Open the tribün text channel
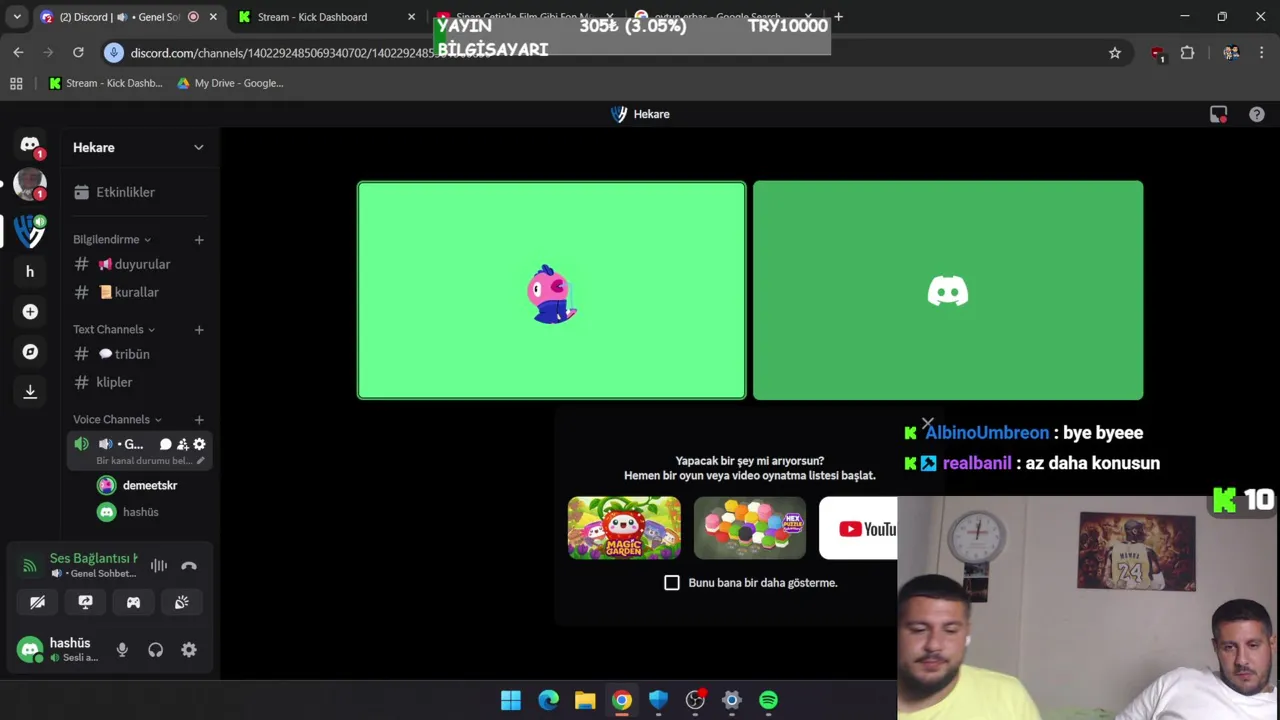The height and width of the screenshot is (720, 1280). pos(139,354)
